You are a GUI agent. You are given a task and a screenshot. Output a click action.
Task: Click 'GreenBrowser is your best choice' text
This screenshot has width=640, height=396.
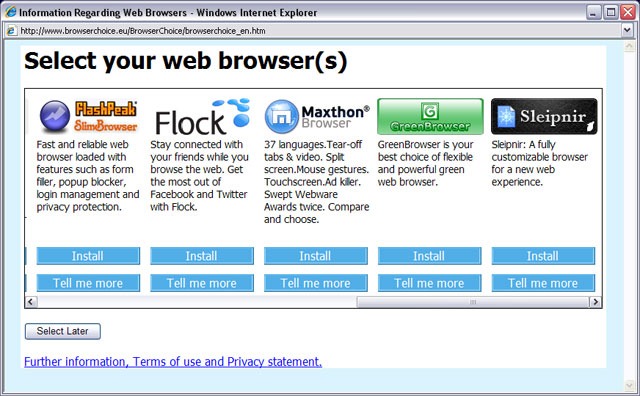click(x=425, y=163)
